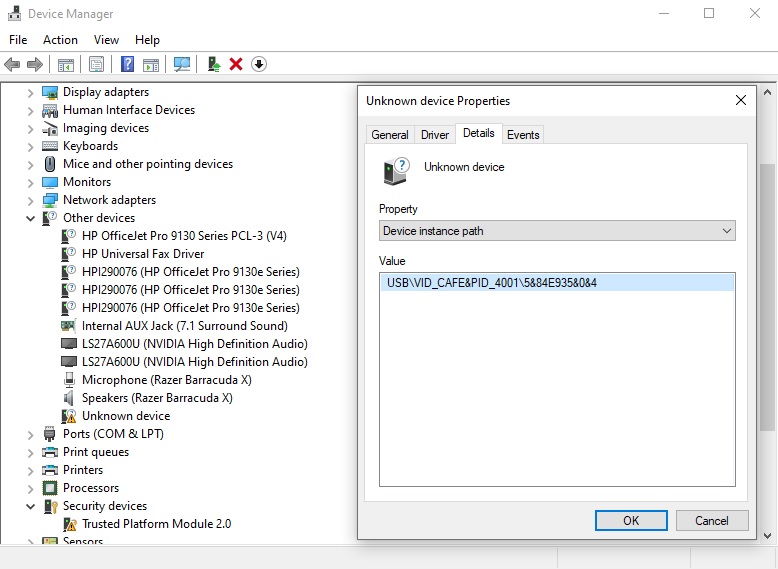Click the vertical scrollbar thumb
Image resolution: width=778 pixels, height=569 pixels.
click(x=767, y=298)
